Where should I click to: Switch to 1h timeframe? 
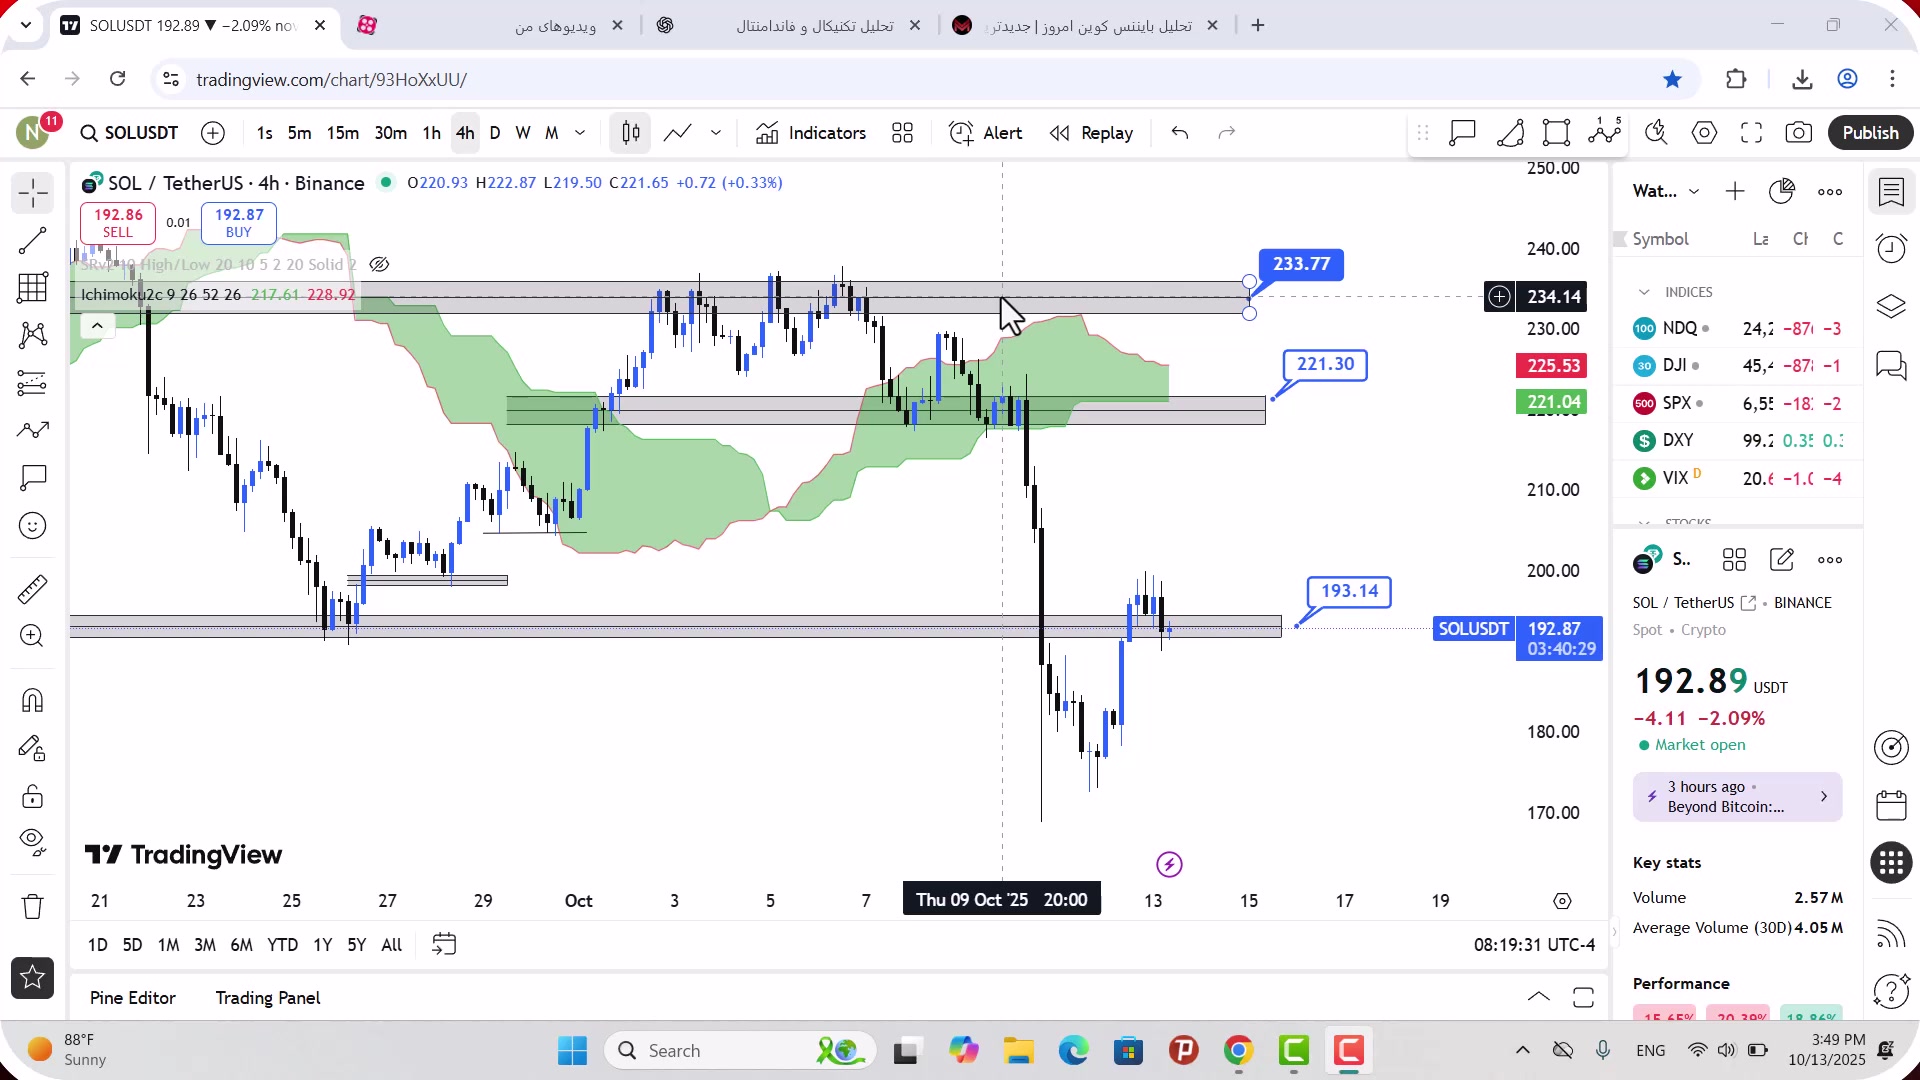(431, 133)
